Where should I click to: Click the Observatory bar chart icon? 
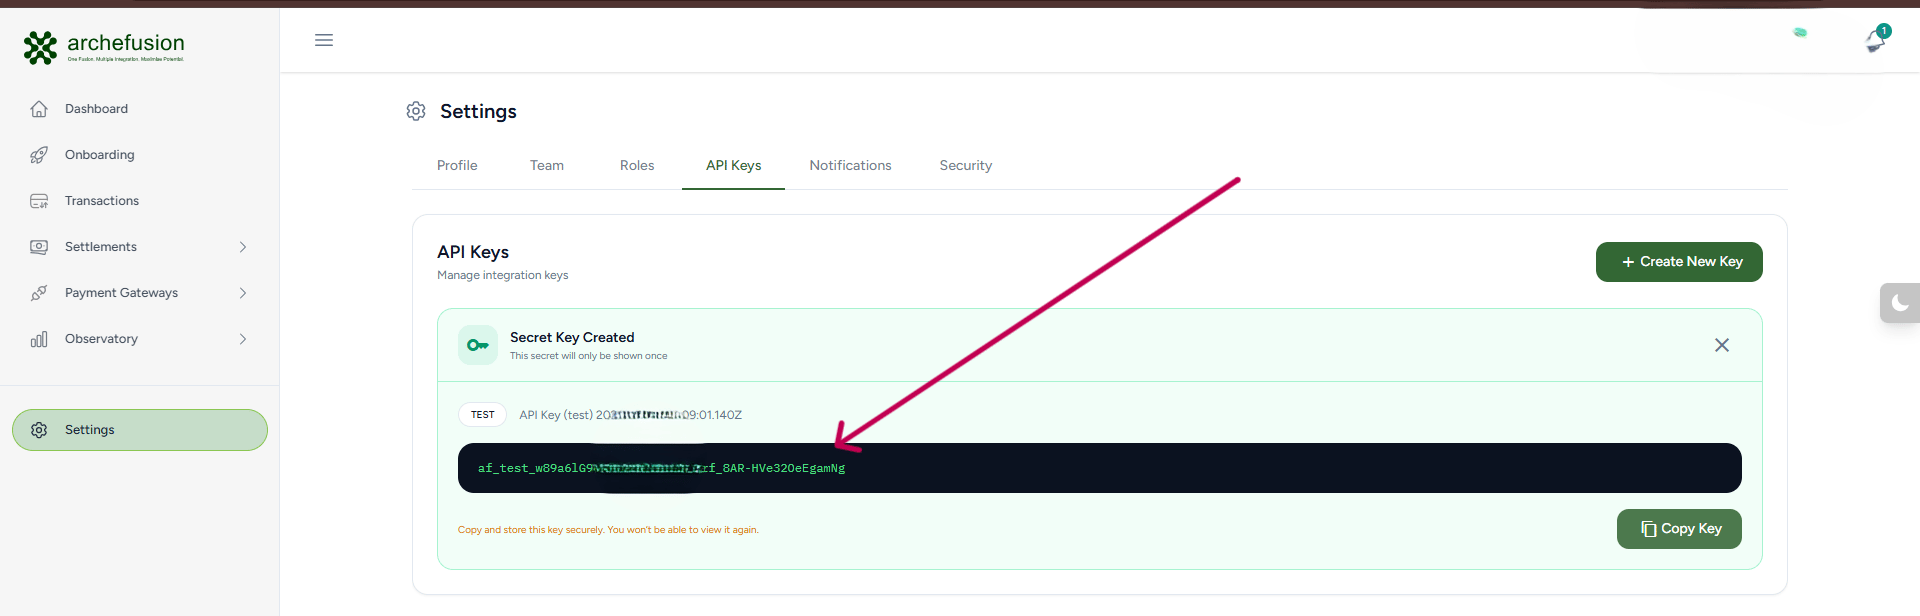pyautogui.click(x=39, y=339)
